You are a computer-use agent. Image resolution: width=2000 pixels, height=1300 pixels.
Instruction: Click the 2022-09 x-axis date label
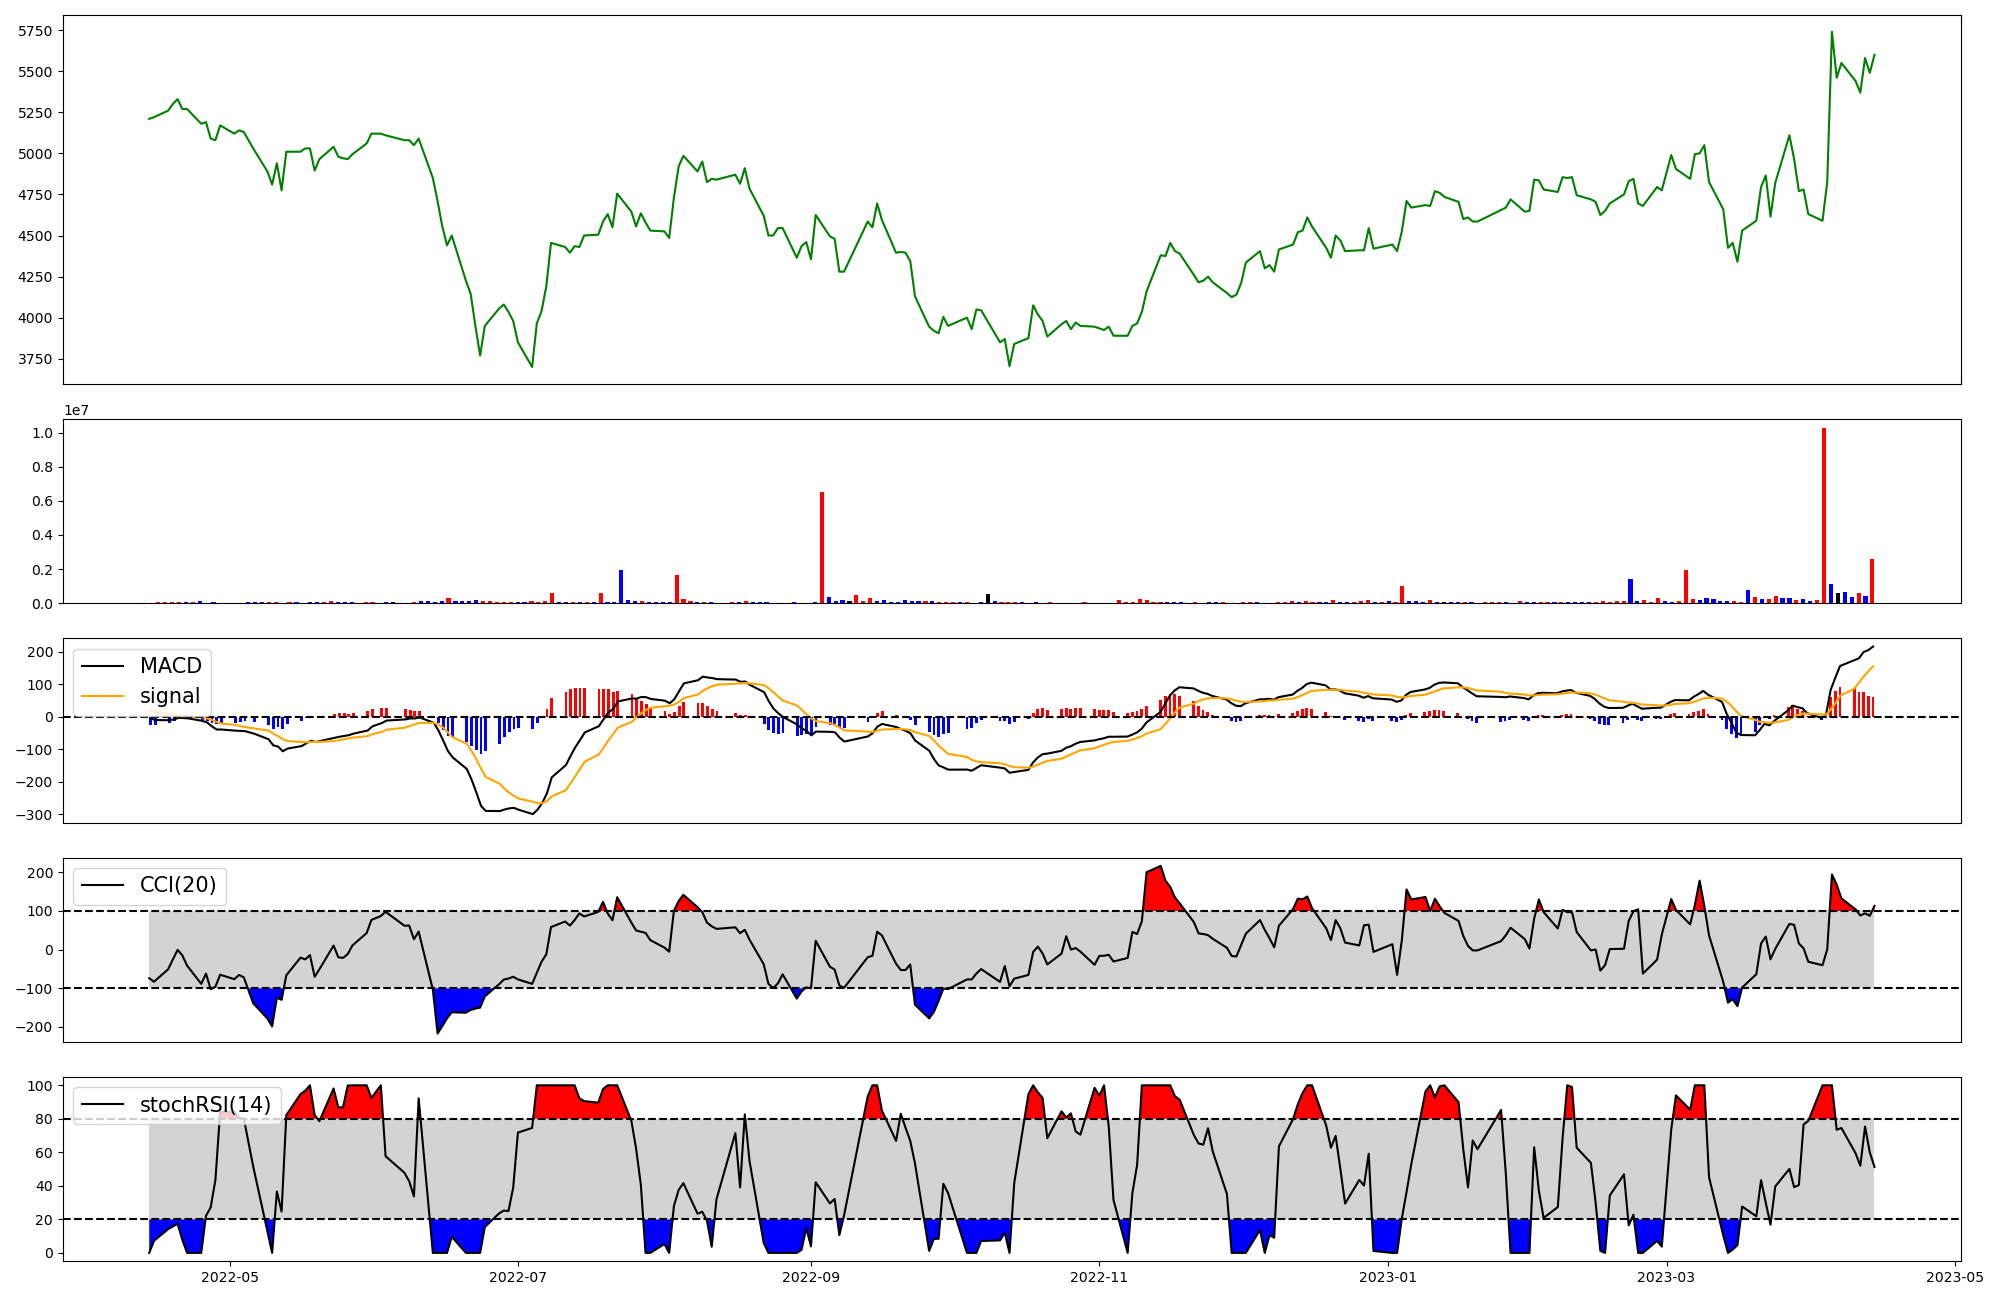[811, 1277]
